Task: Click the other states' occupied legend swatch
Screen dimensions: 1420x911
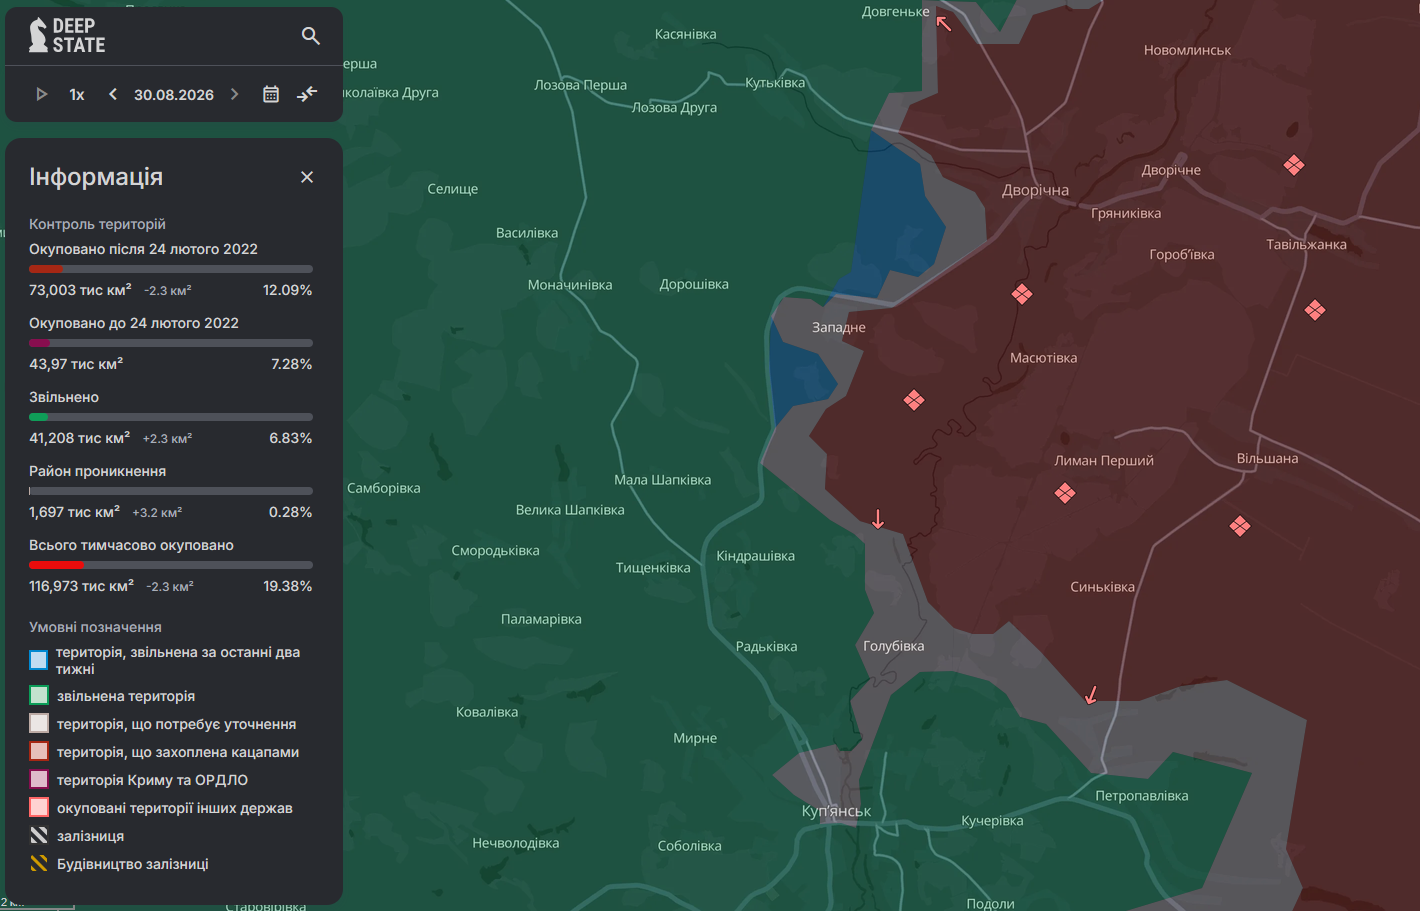Action: tap(39, 808)
